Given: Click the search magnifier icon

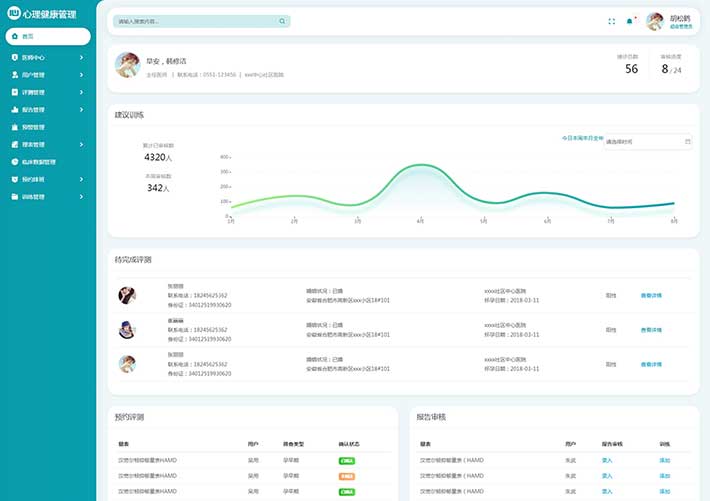Looking at the screenshot, I should point(283,21).
